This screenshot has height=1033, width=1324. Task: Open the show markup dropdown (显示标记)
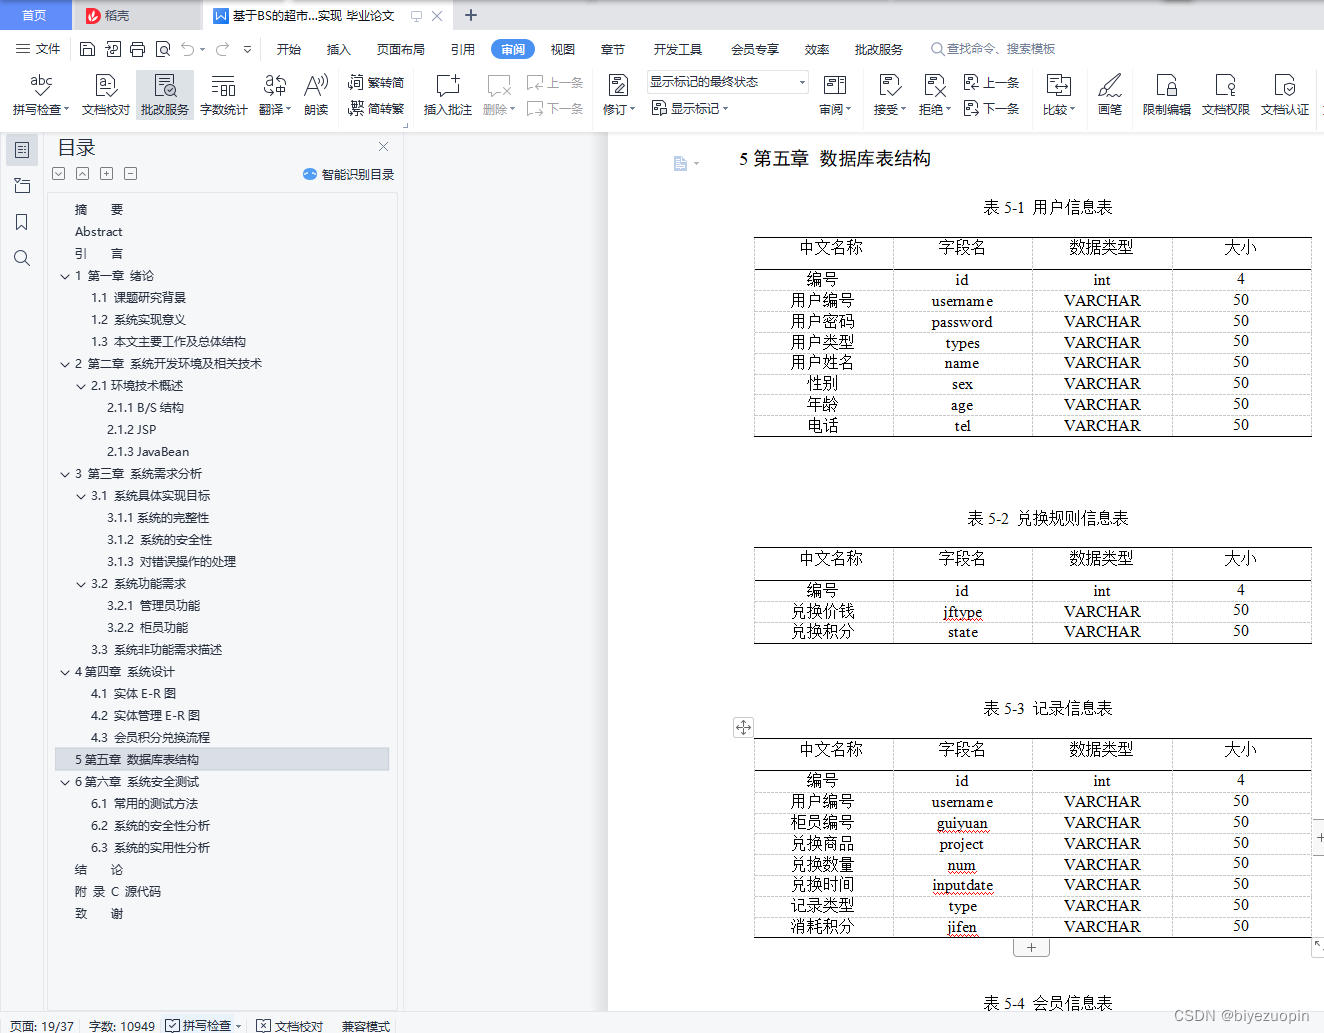tap(690, 108)
